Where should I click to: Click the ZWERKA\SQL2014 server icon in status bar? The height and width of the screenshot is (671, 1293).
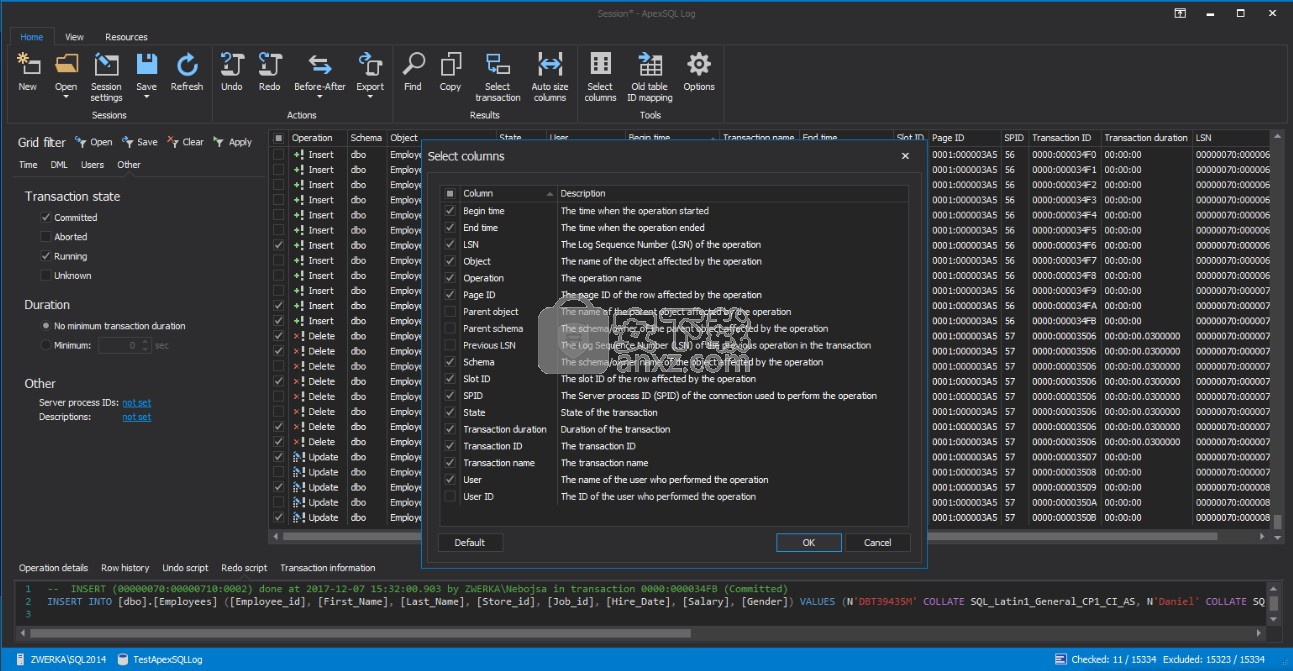(x=20, y=659)
